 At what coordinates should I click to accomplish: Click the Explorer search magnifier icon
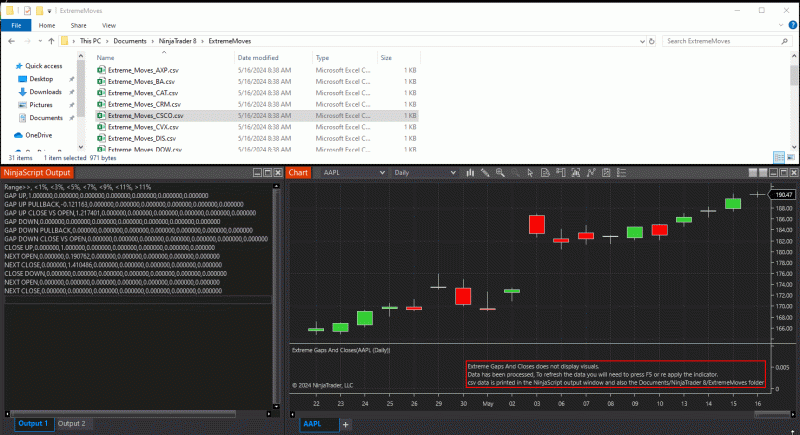tap(784, 41)
